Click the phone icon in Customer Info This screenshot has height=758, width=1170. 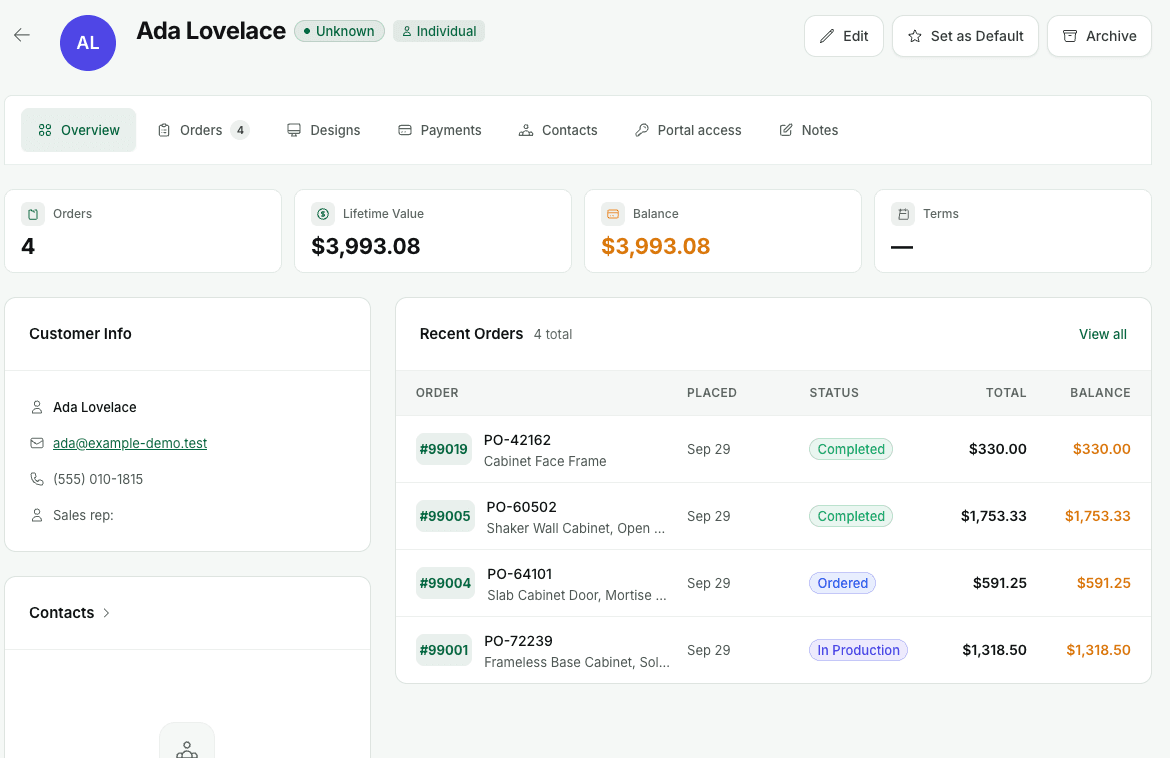click(x=37, y=479)
